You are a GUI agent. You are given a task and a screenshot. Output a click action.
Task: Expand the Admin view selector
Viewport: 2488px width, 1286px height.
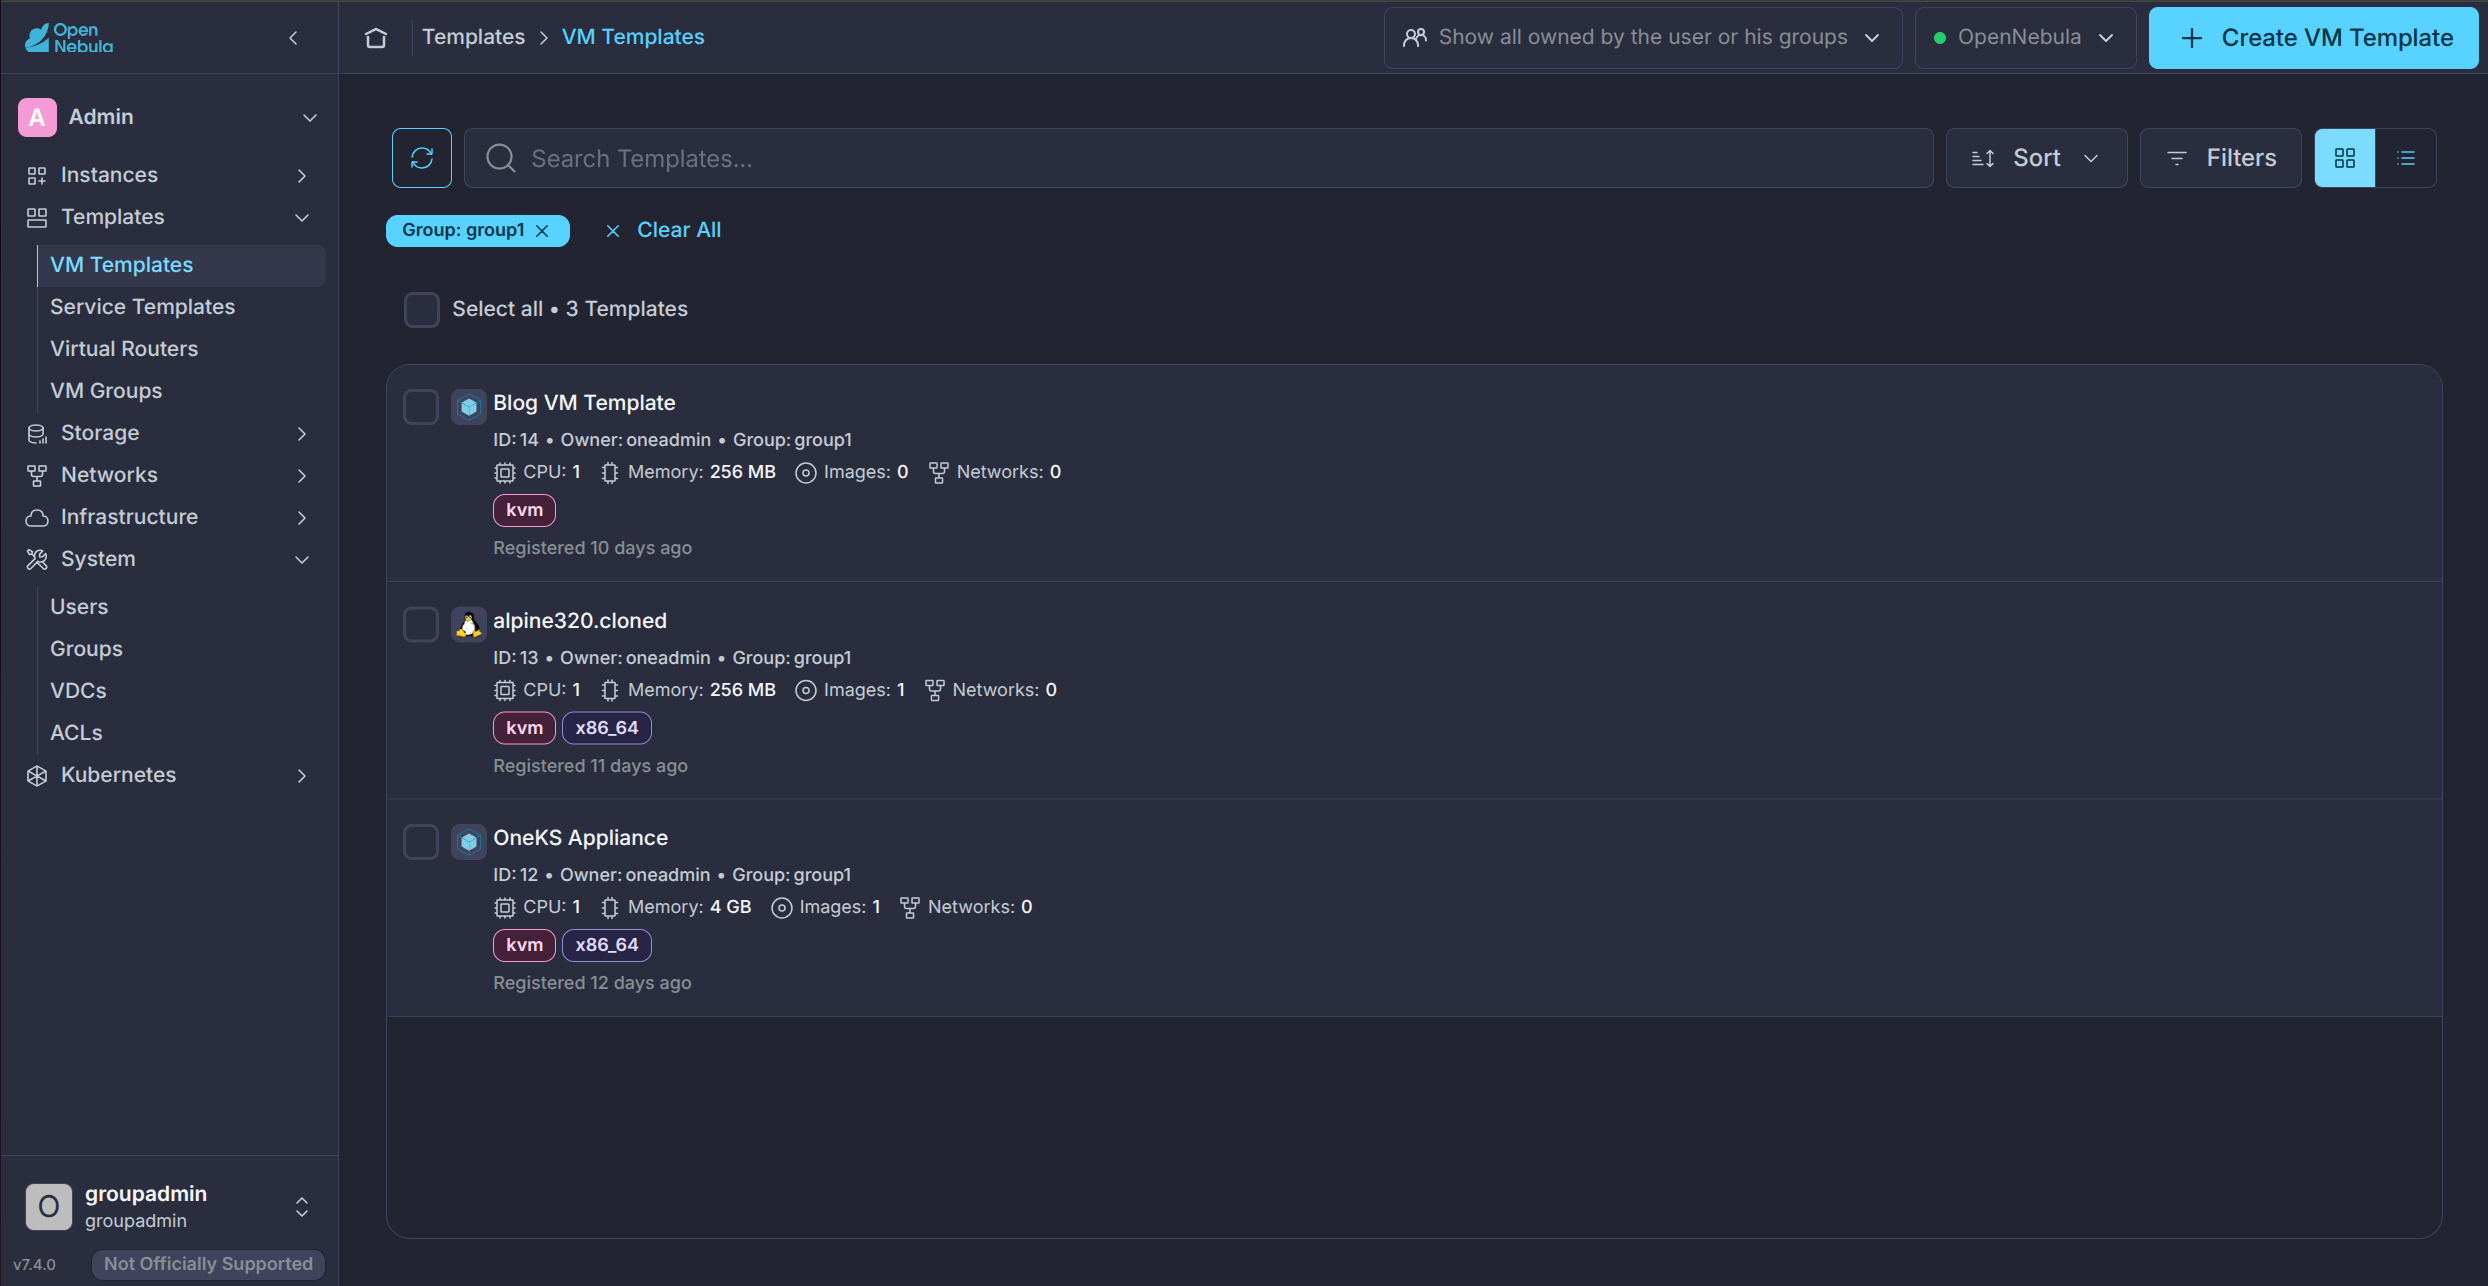tap(310, 117)
